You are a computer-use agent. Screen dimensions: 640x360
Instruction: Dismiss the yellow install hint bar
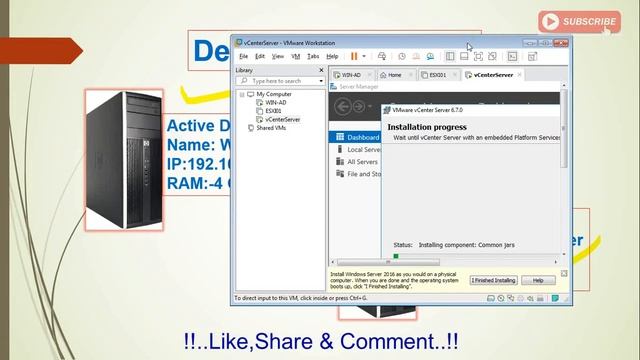(x=564, y=273)
